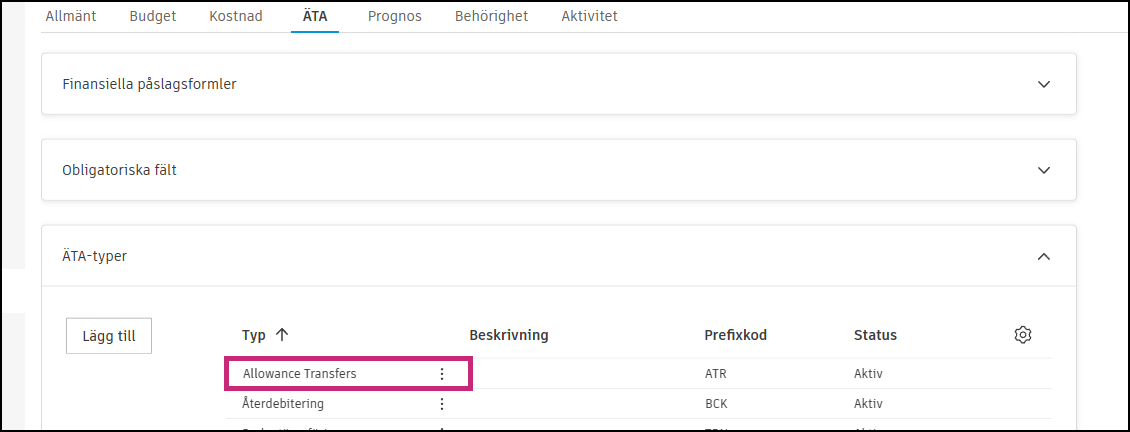Image resolution: width=1130 pixels, height=432 pixels.
Task: Open the Kostnad tab
Action: tap(235, 16)
